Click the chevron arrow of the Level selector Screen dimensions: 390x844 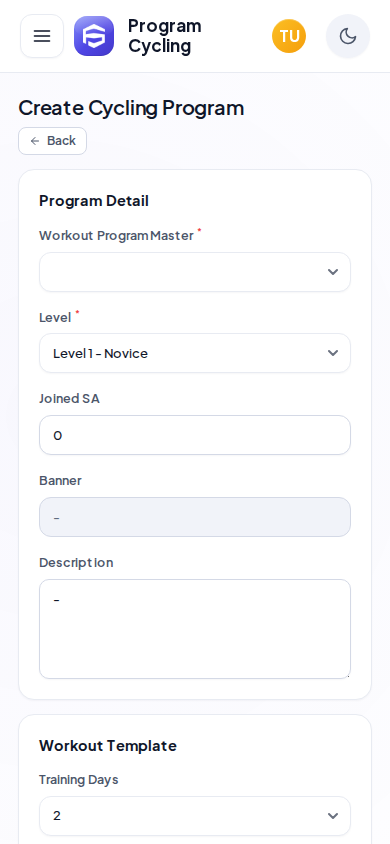click(333, 353)
